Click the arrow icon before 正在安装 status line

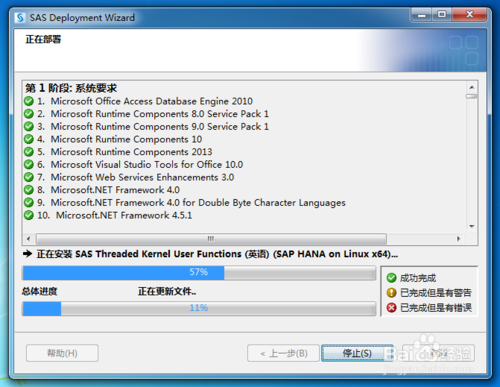click(27, 254)
